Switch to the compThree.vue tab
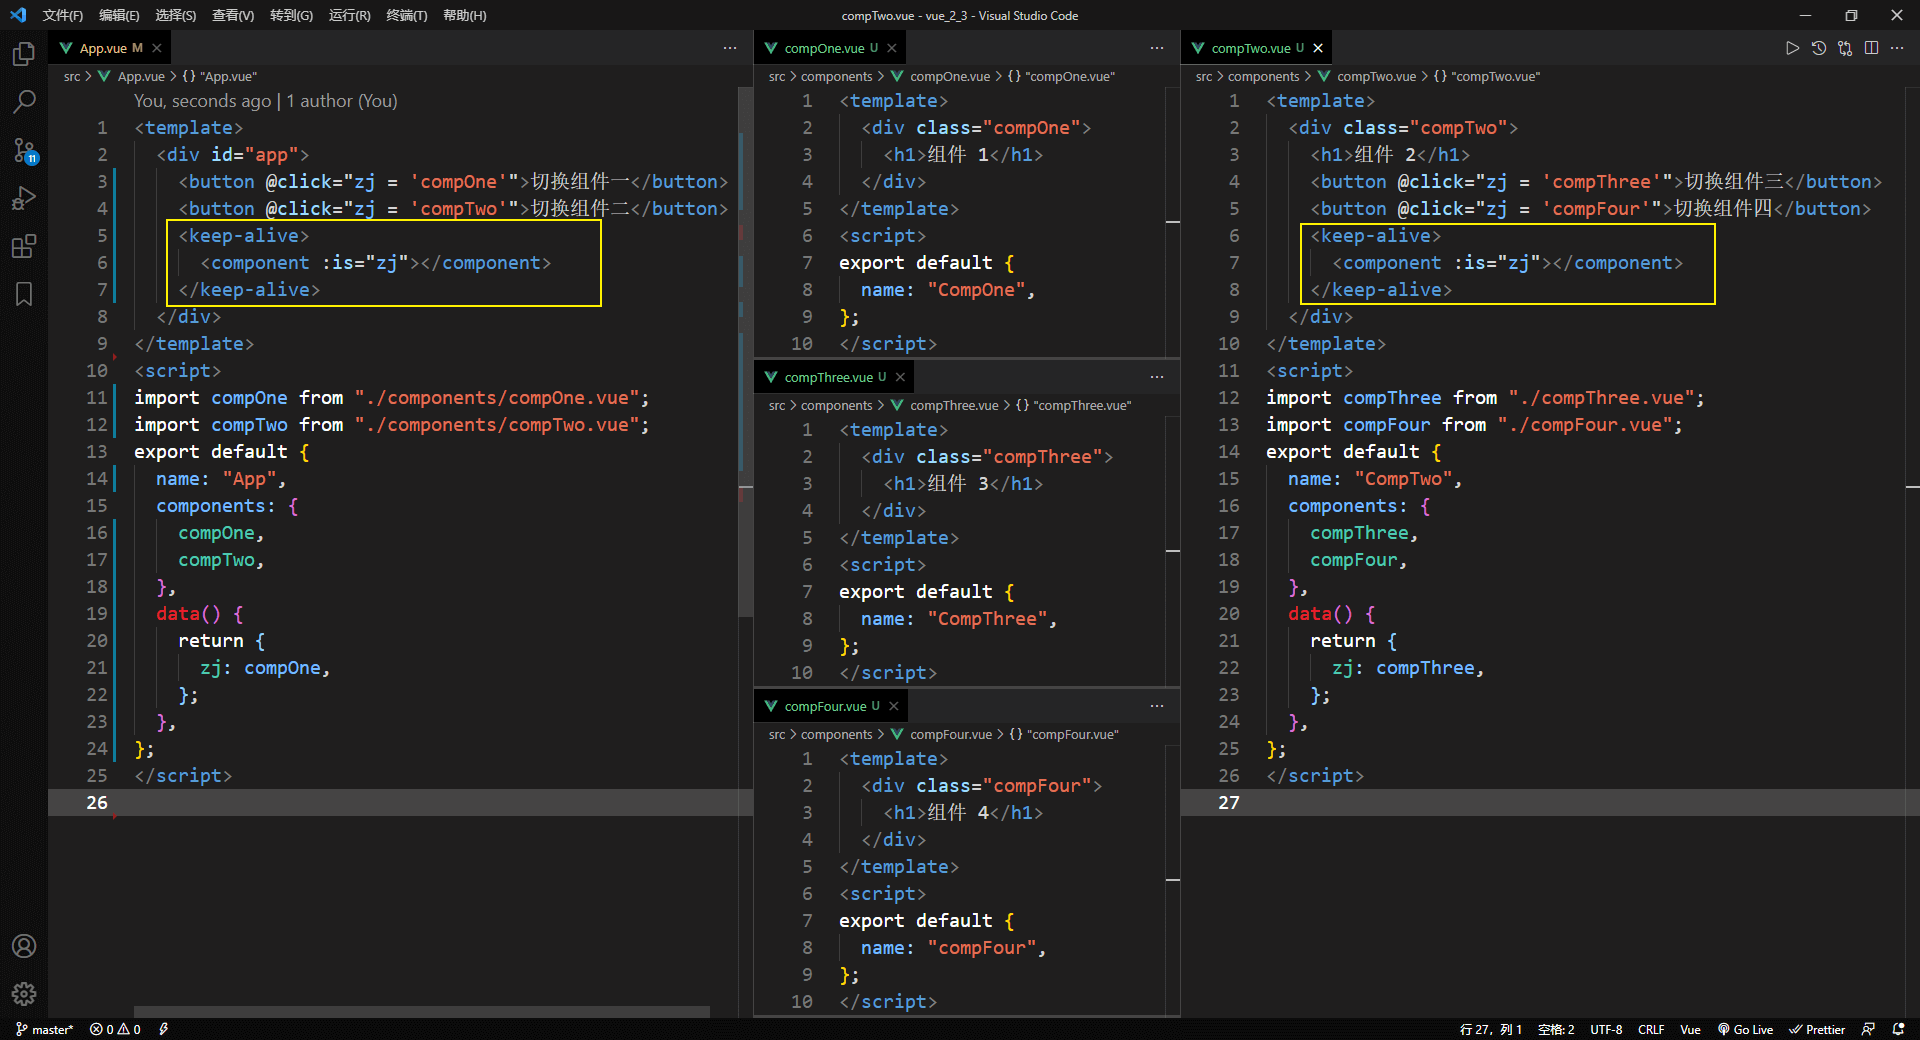This screenshot has height=1040, width=1920. click(834, 377)
